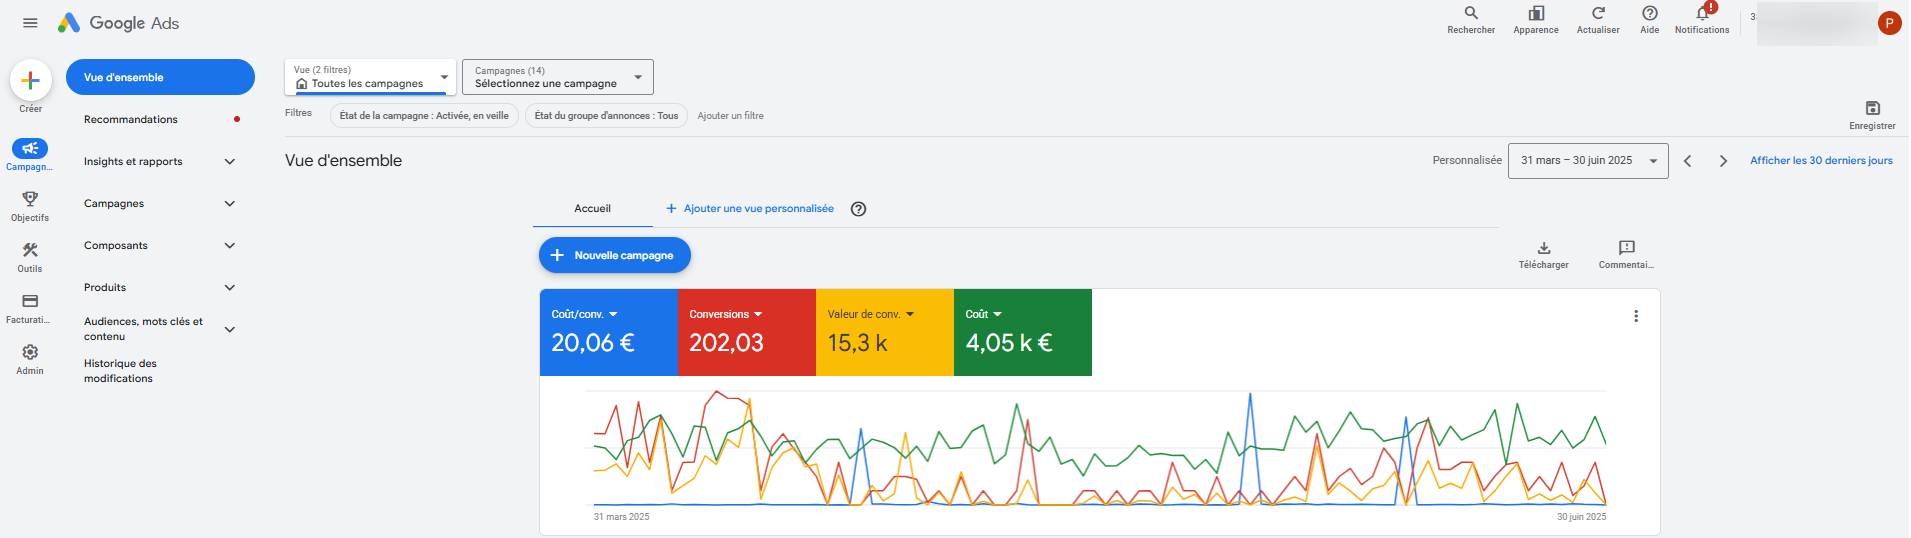
Task: Open the Sélectionnez une campagne dropdown
Action: [x=558, y=77]
